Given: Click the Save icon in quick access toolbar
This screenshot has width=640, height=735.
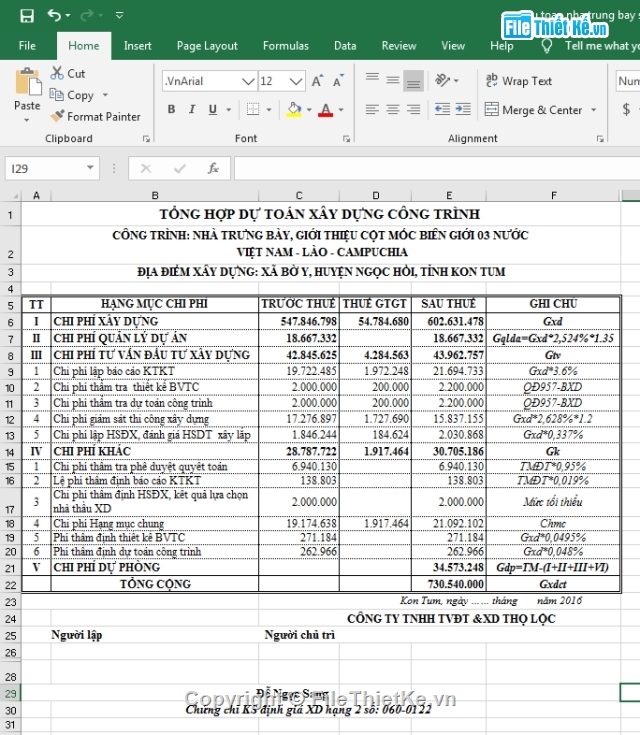Looking at the screenshot, I should (27, 16).
